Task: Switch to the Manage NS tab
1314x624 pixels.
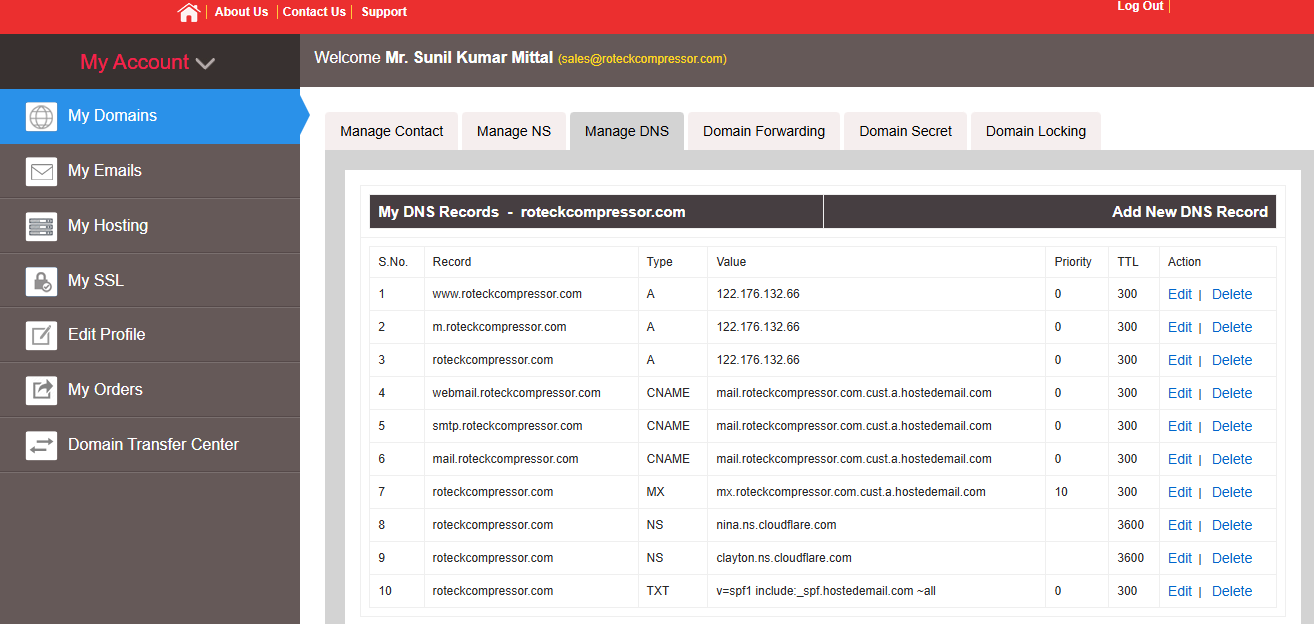Action: click(513, 131)
